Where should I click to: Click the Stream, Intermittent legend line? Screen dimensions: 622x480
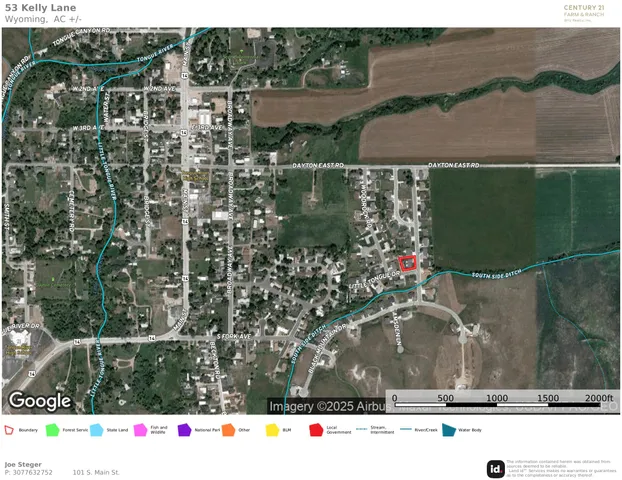[361, 429]
